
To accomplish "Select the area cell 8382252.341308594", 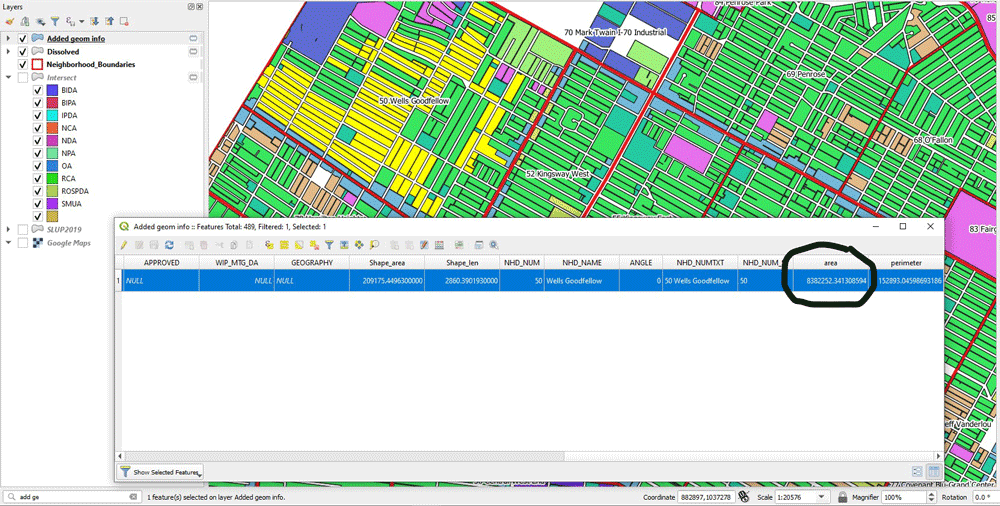I will (x=830, y=280).
